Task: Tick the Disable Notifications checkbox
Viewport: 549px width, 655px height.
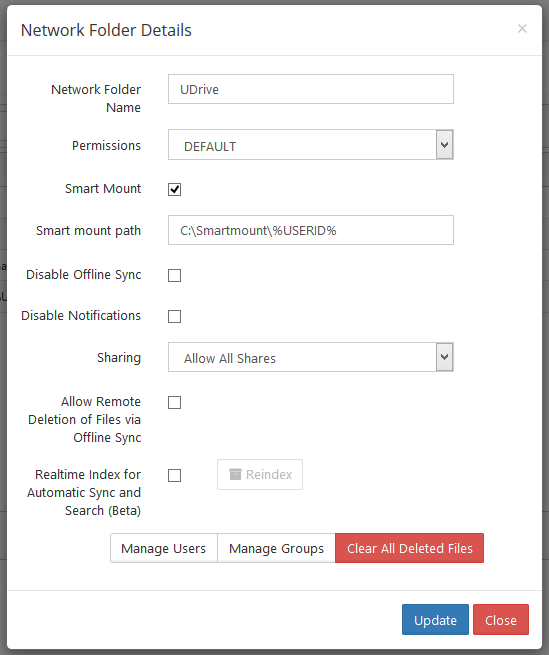Action: click(174, 317)
